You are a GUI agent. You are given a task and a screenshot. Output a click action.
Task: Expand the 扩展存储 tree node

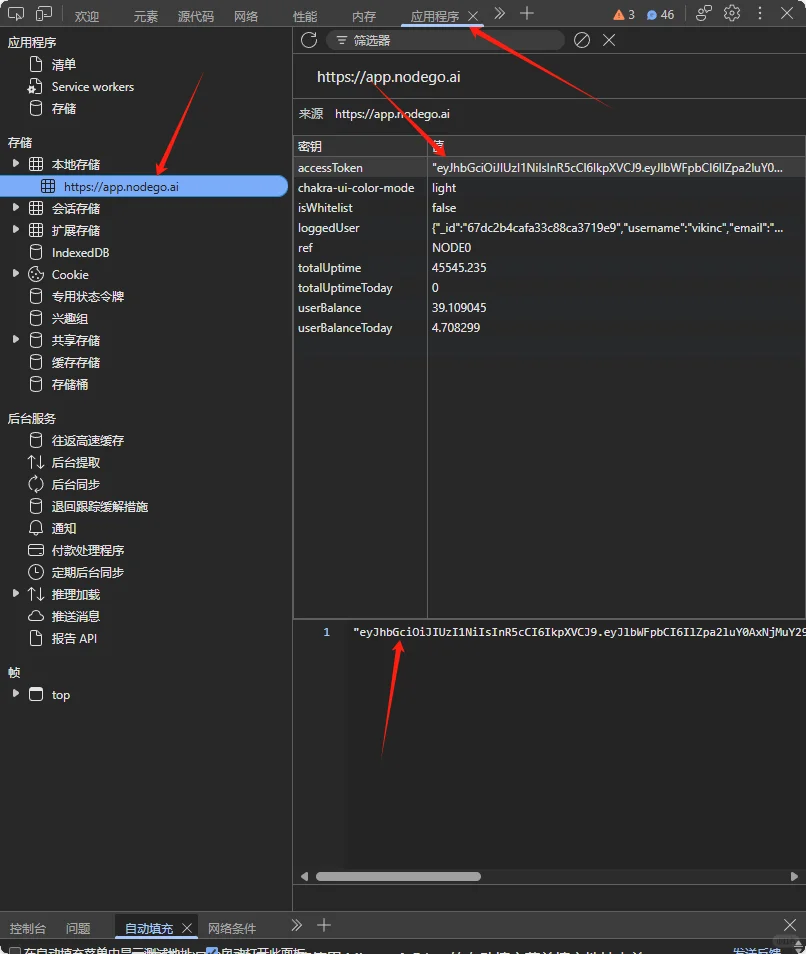16,229
